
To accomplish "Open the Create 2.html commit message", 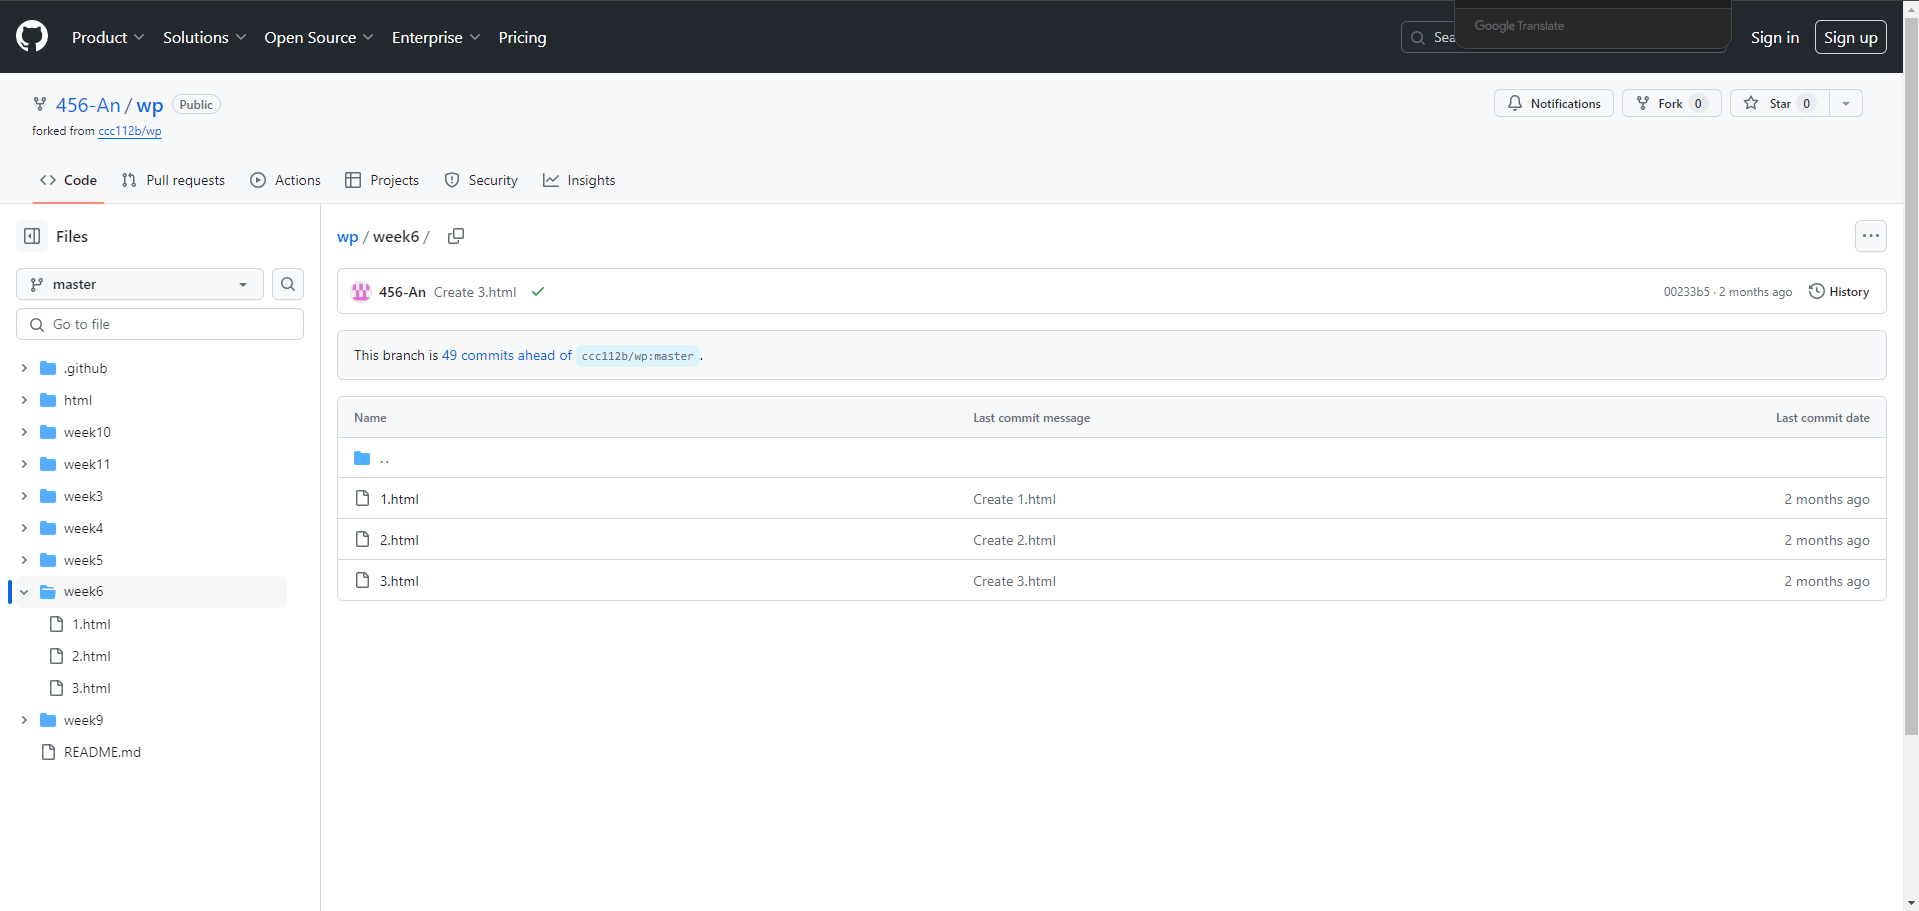I will click(1014, 540).
